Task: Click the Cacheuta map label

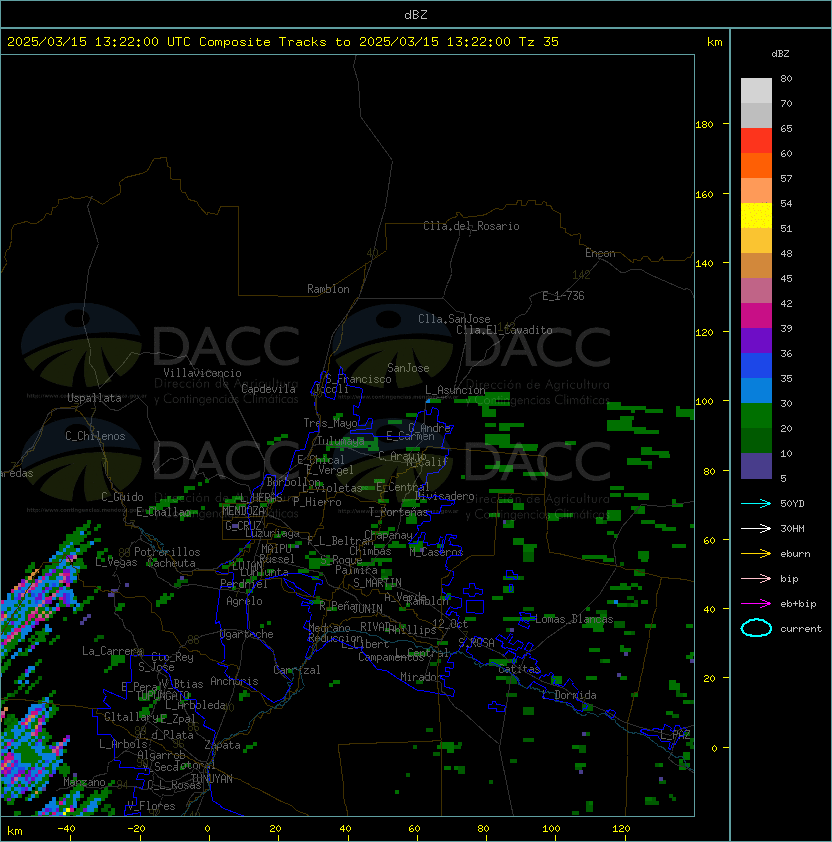Action: click(171, 563)
